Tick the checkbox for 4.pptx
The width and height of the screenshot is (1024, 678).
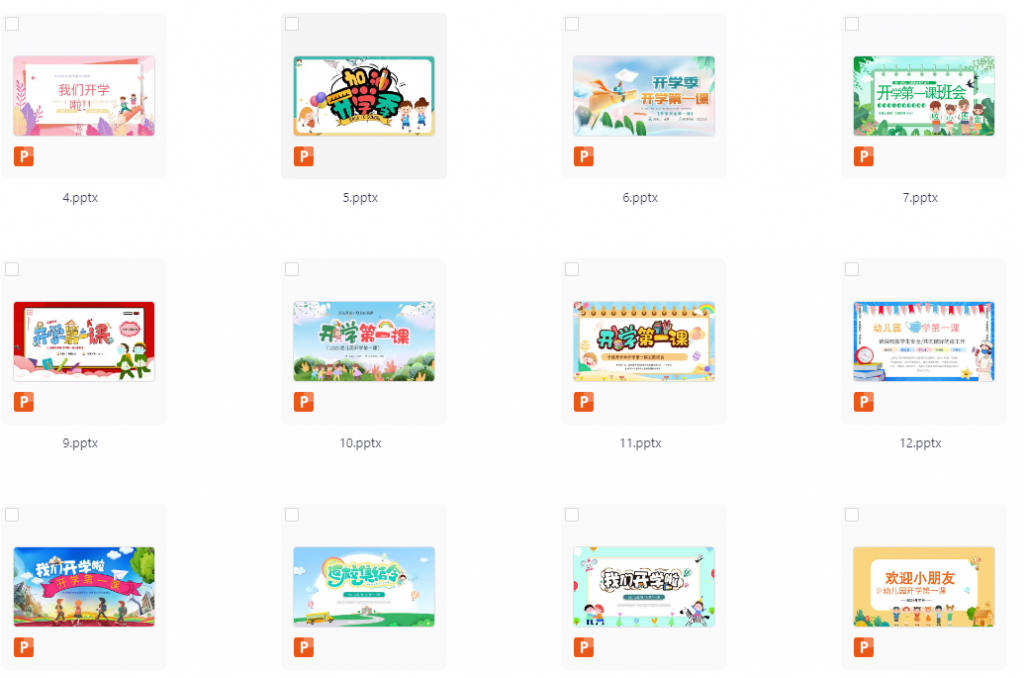tap(12, 24)
